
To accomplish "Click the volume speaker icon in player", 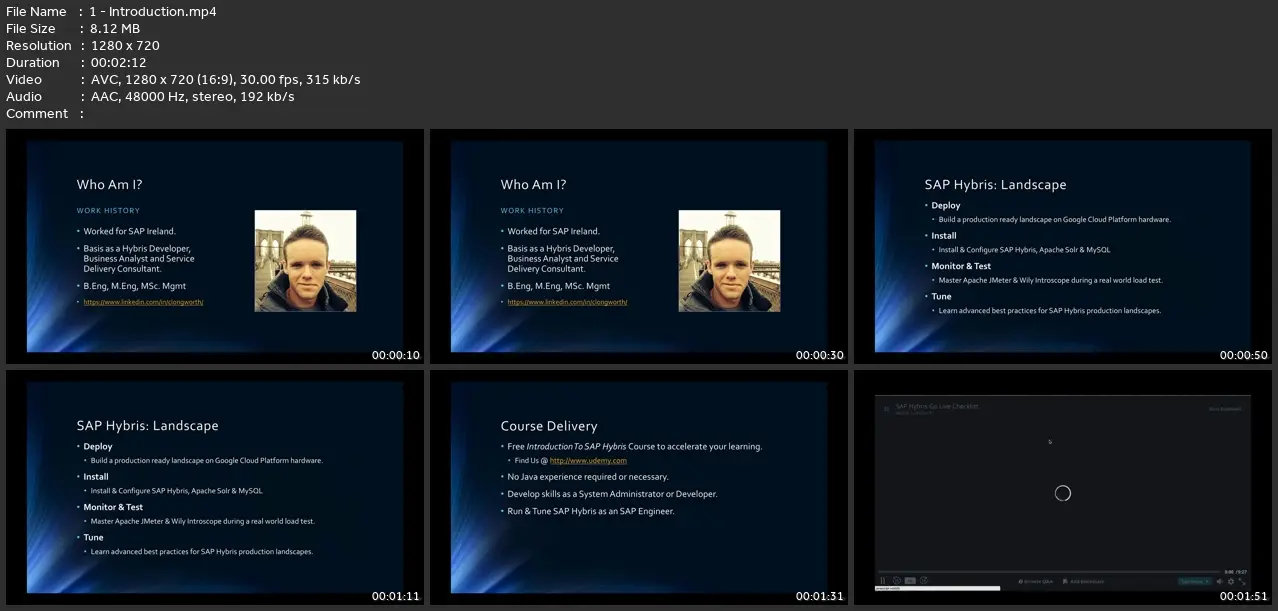I will click(x=1219, y=581).
